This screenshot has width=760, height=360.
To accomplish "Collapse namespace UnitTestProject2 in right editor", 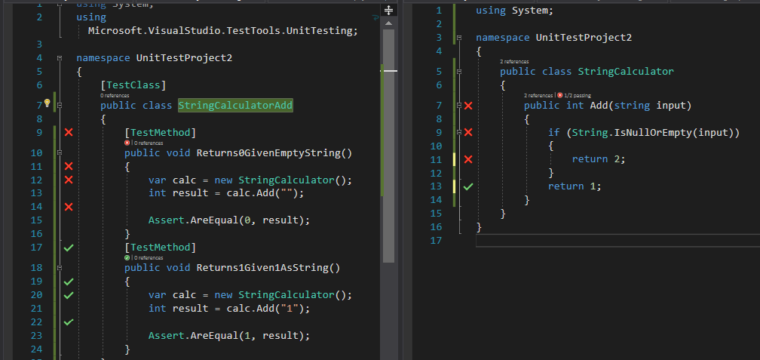I will pos(459,38).
